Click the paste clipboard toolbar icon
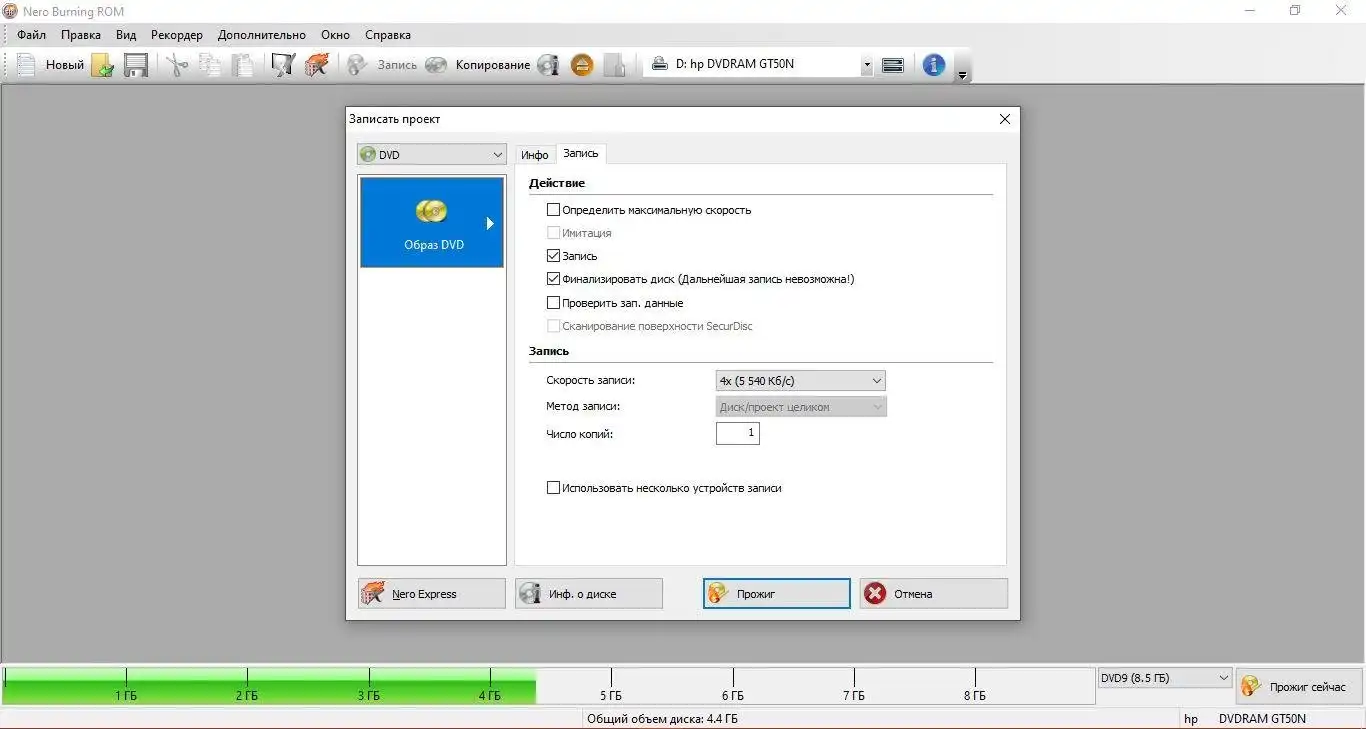The width and height of the screenshot is (1366, 729). point(242,65)
